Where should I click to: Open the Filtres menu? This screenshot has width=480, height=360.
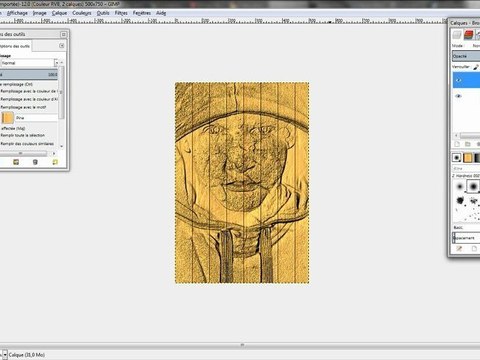121,13
